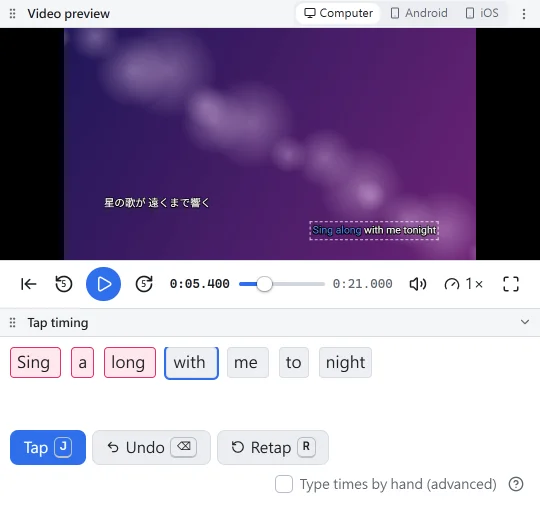The width and height of the screenshot is (540, 507).
Task: Mute the audio with the speaker icon
Action: 418,284
